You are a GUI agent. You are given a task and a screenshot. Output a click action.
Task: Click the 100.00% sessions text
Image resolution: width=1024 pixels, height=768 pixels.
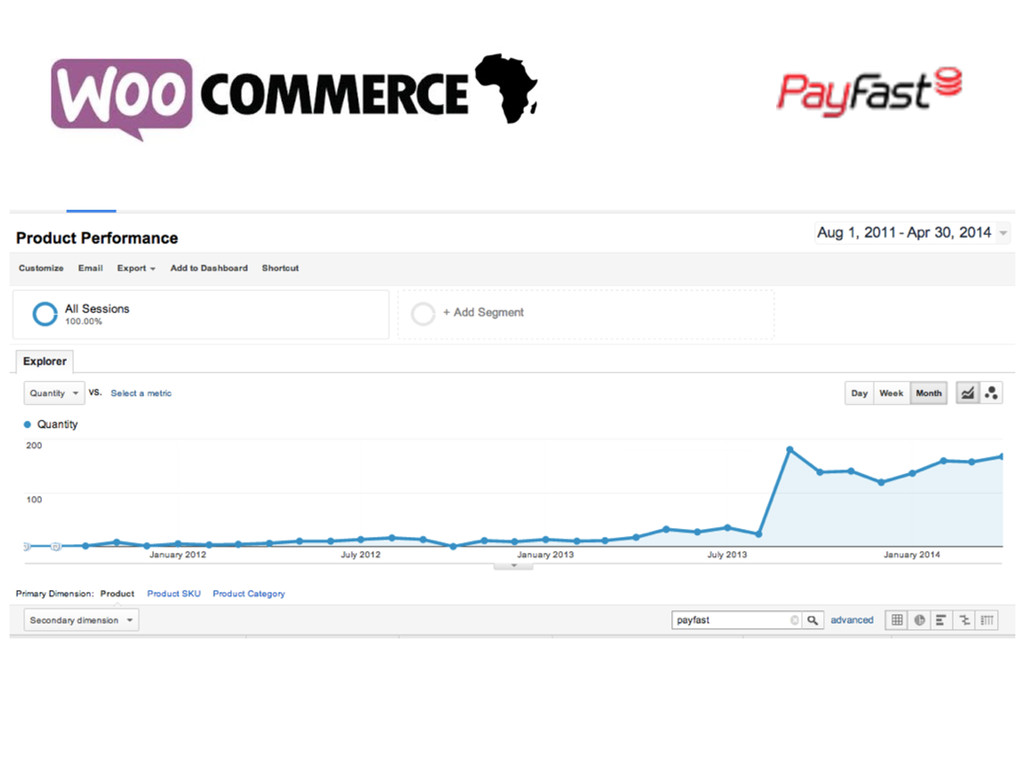tap(84, 321)
